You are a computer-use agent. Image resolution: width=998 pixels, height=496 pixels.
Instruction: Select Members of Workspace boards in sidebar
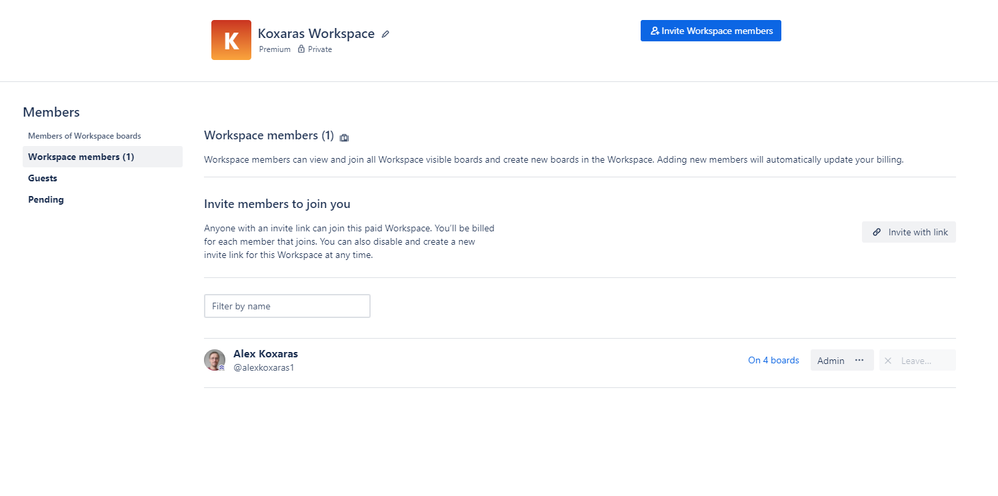(x=85, y=136)
